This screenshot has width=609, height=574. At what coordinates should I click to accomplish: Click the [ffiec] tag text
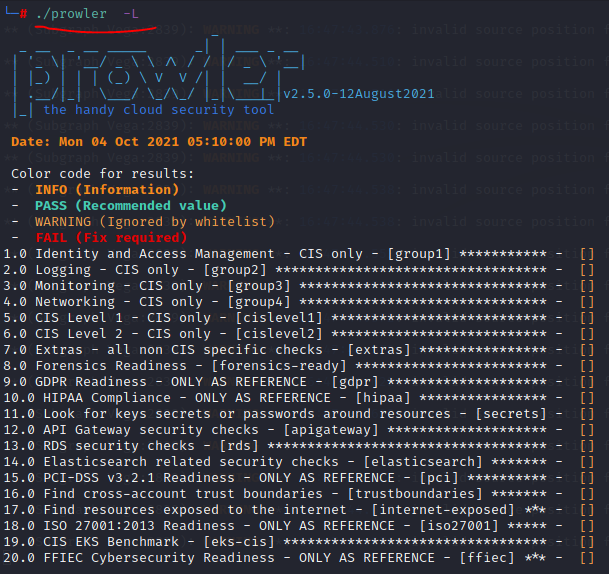(x=487, y=558)
